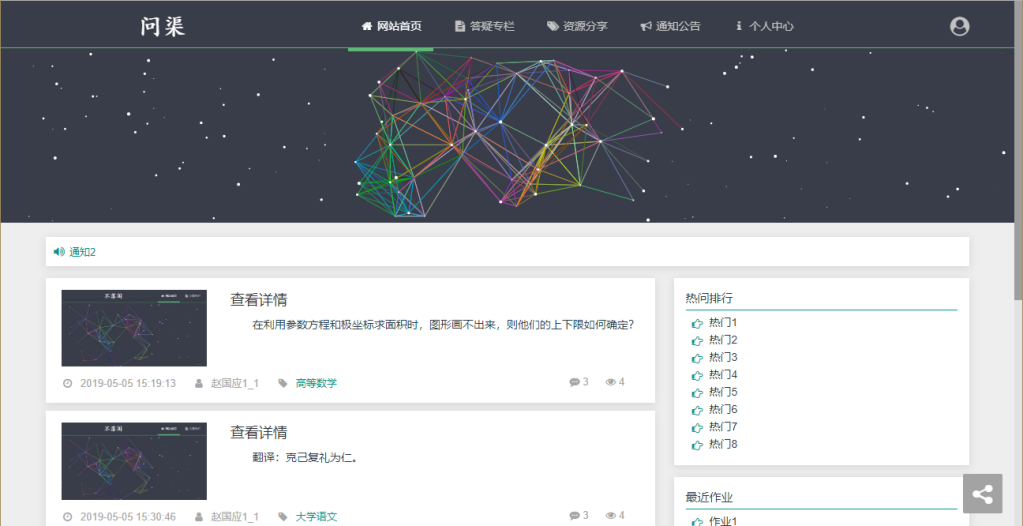
Task: Click the text 翻译：克己复礼为仁。
Action: pyautogui.click(x=305, y=457)
